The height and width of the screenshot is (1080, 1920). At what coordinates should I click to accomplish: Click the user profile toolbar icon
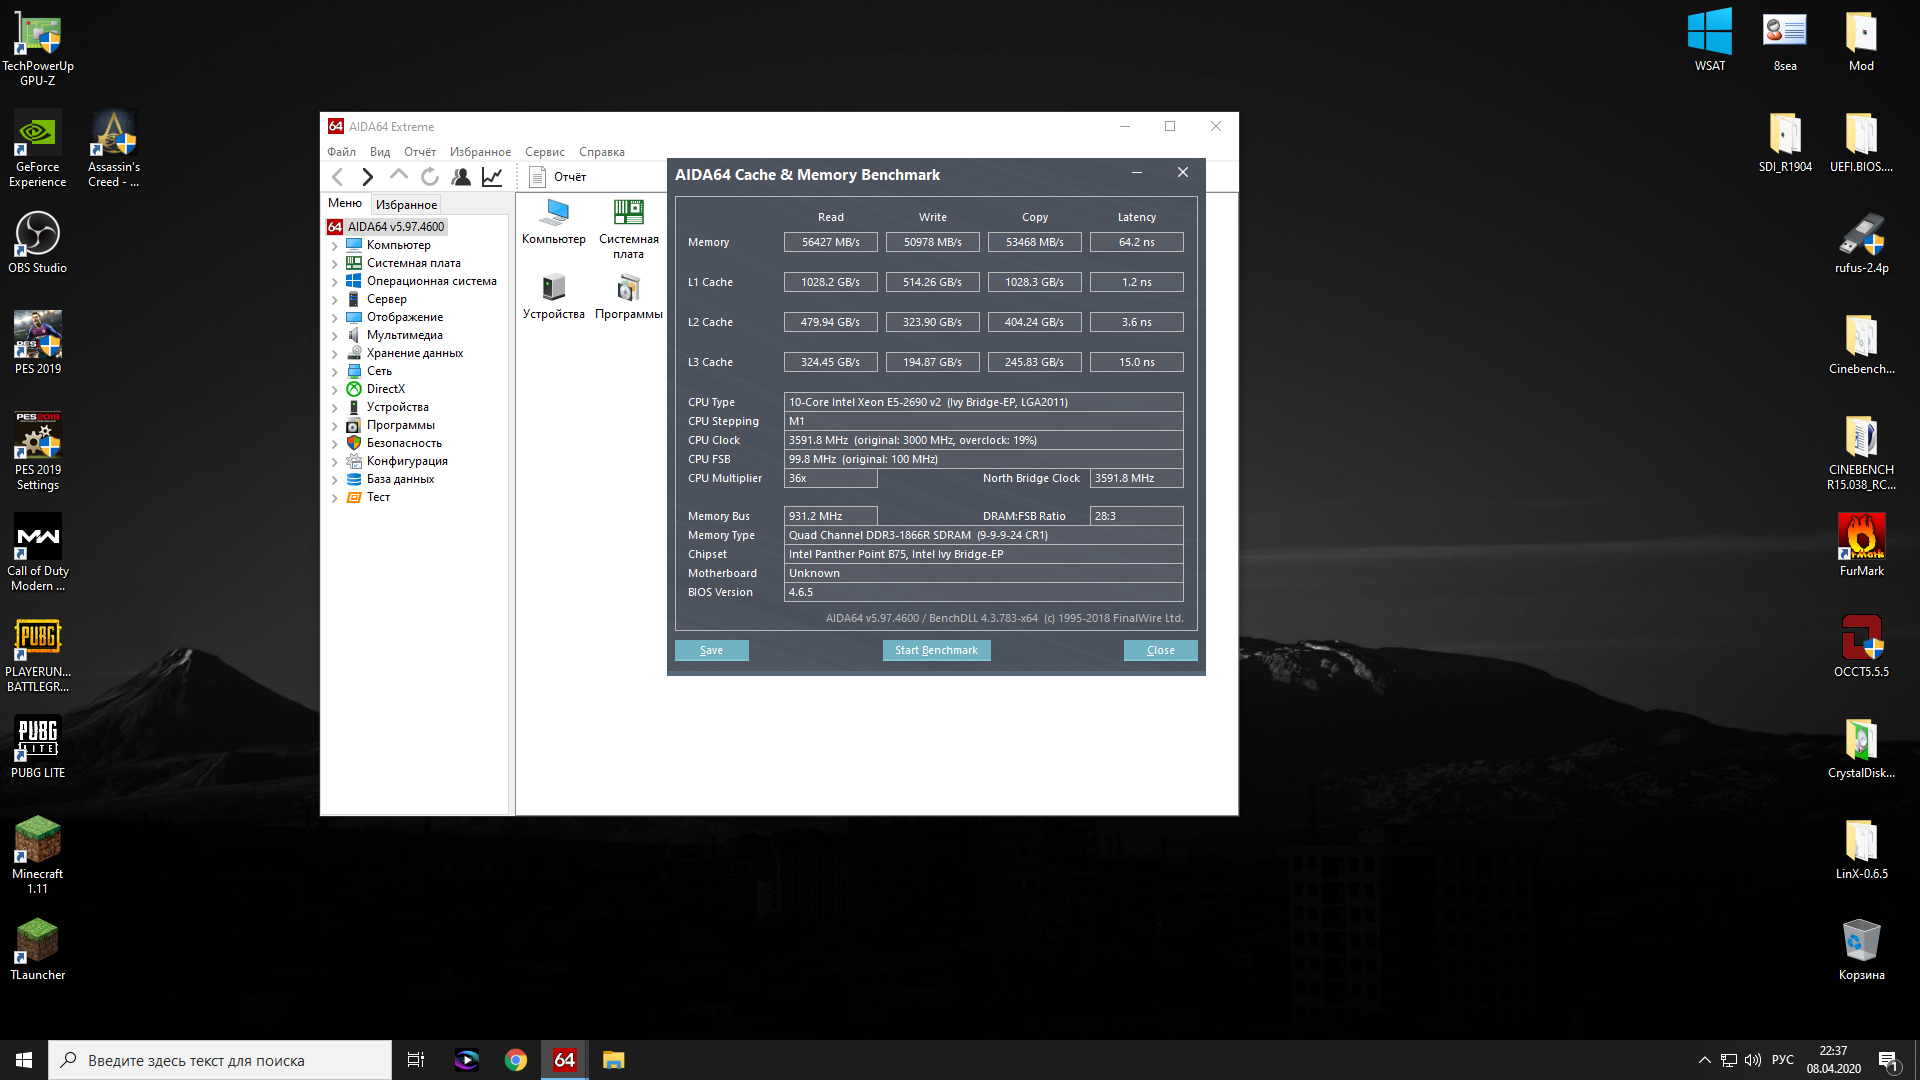coord(461,177)
